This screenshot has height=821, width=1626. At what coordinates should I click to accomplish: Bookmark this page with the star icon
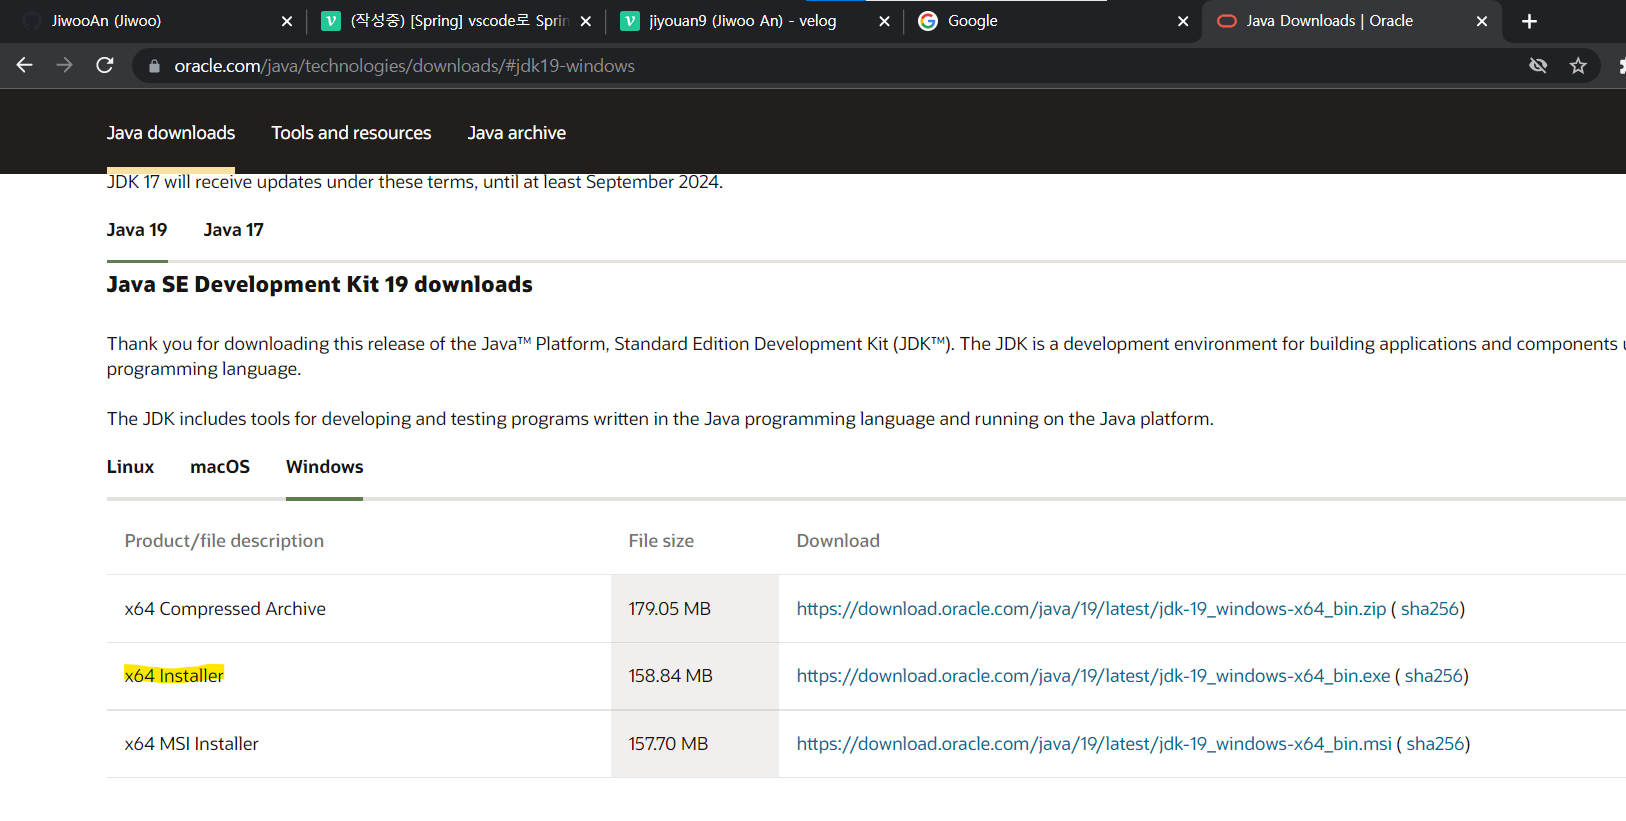point(1578,66)
